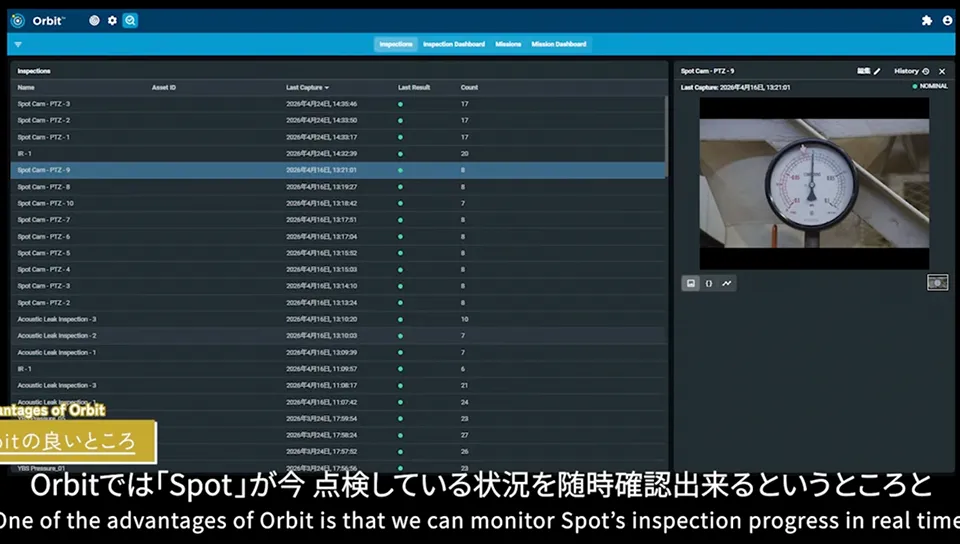Select Spot Cam - PTZ - 3 captured 13:14:10

click(339, 286)
